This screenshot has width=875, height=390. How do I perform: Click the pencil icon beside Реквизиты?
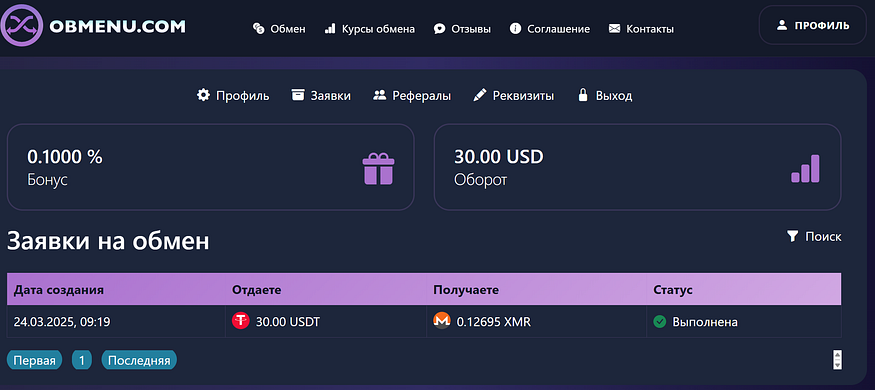coord(479,95)
